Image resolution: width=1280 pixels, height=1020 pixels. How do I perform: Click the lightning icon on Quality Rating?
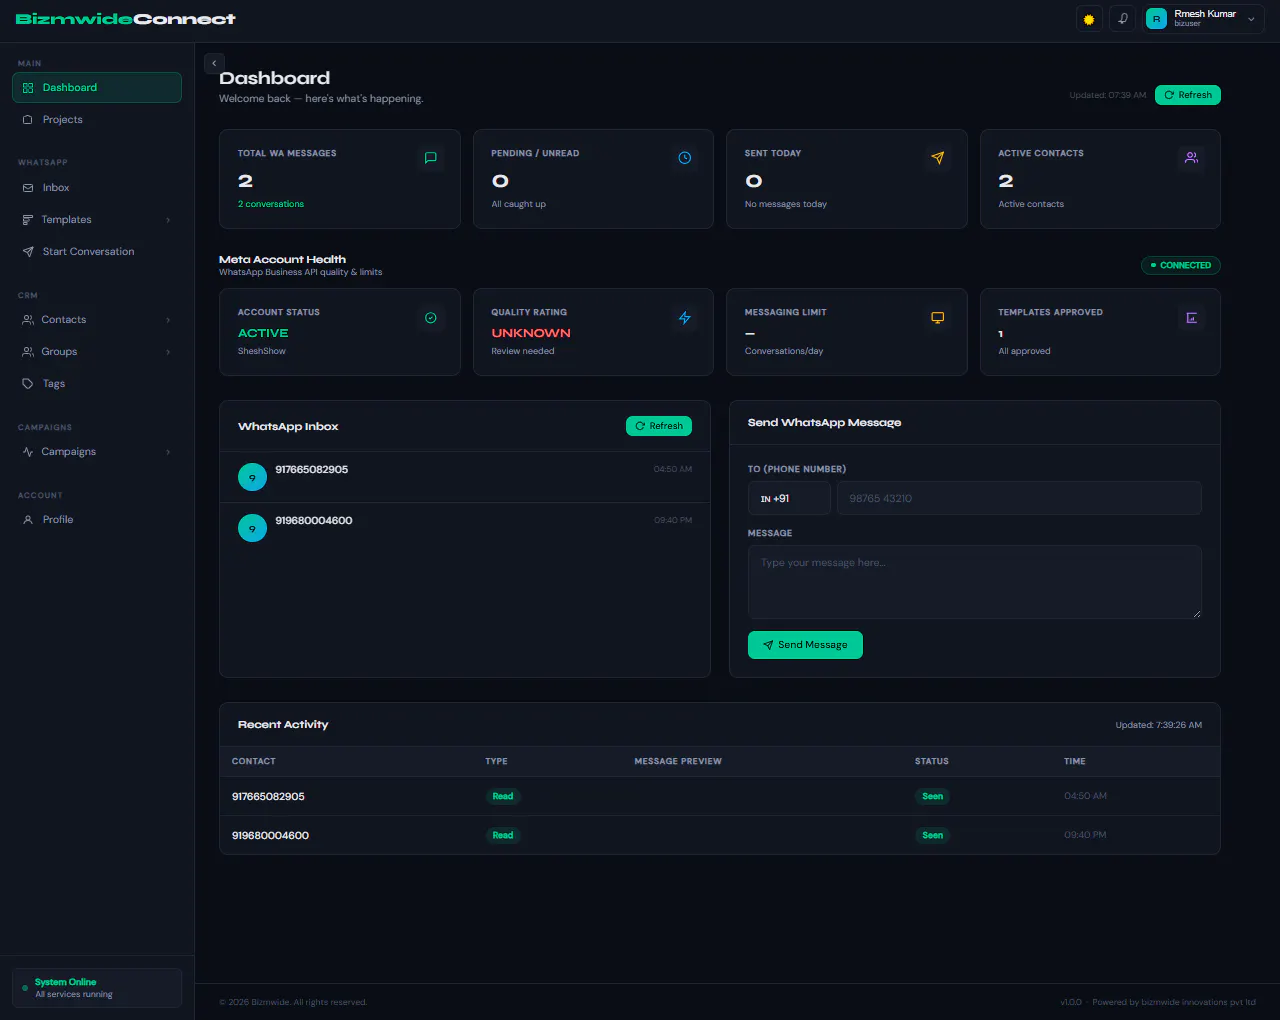tap(685, 318)
